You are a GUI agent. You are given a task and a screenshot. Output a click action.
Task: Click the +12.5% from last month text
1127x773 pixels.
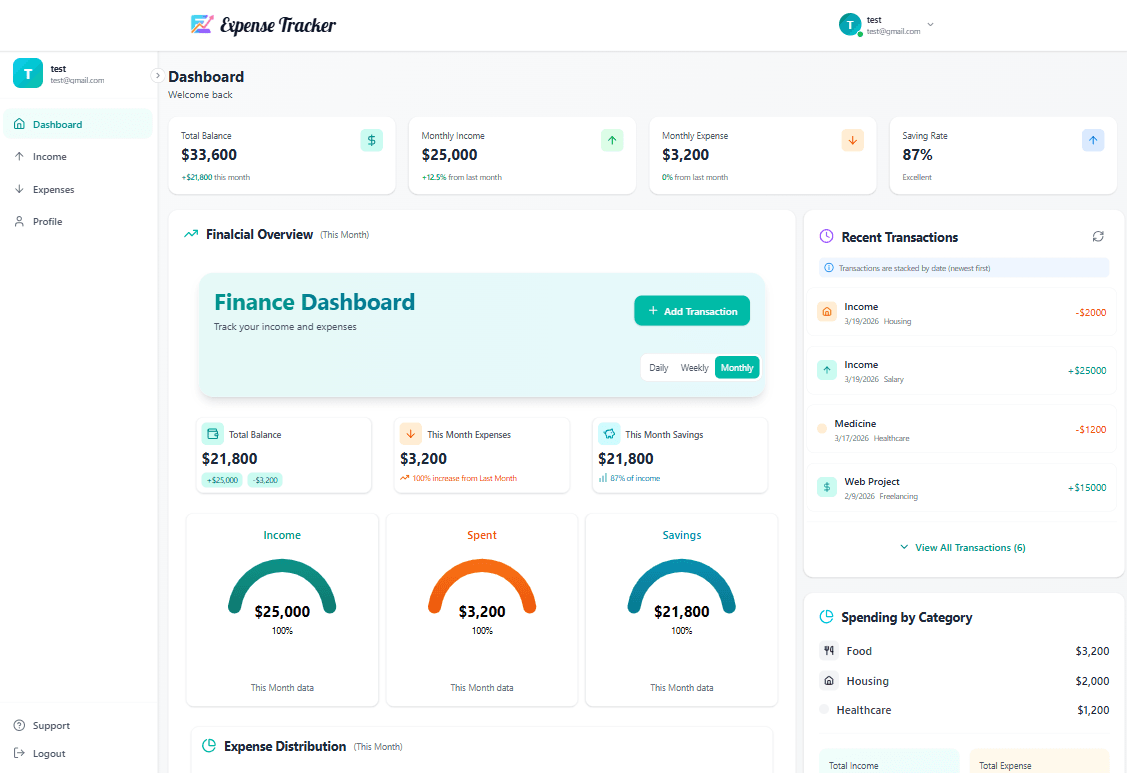pyautogui.click(x=461, y=177)
